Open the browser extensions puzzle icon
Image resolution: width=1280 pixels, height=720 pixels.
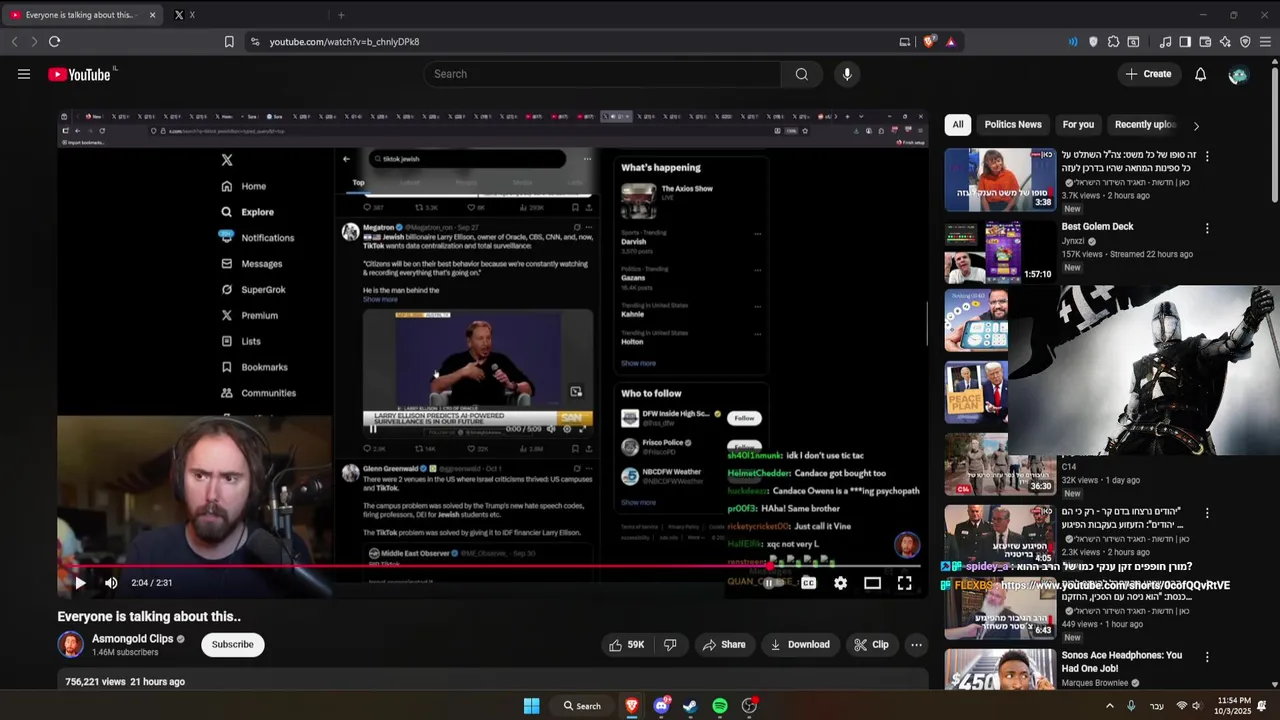click(1114, 41)
